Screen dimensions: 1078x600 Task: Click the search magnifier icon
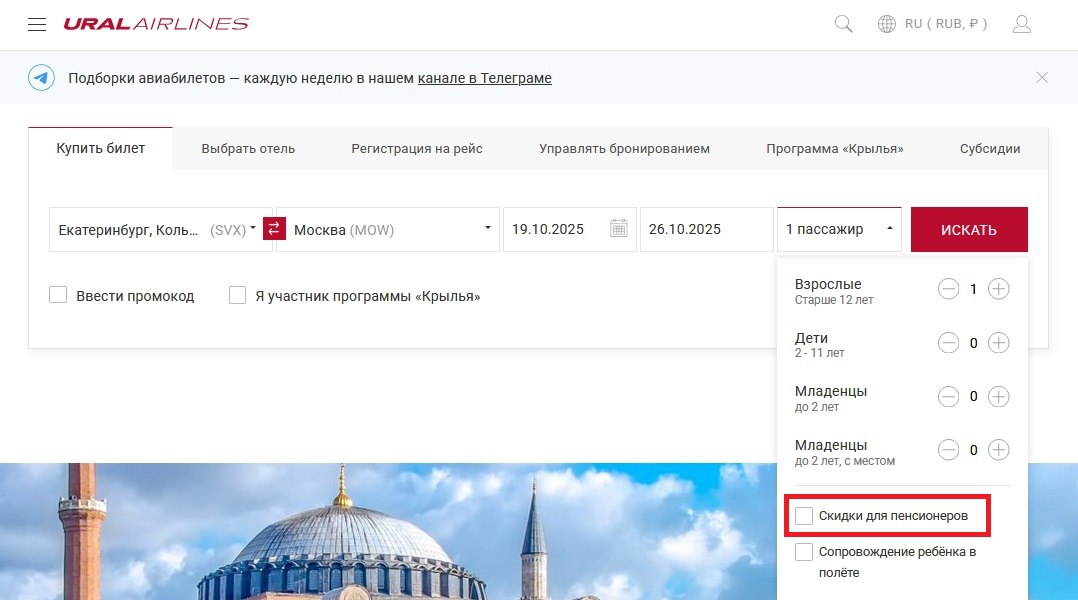pyautogui.click(x=843, y=24)
